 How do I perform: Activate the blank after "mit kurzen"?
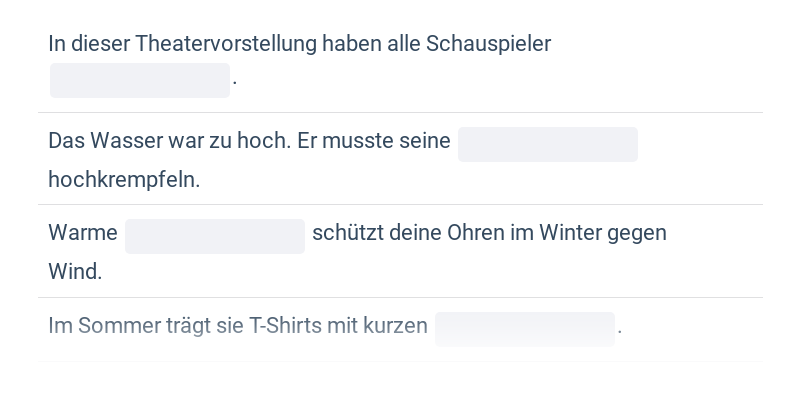[524, 329]
